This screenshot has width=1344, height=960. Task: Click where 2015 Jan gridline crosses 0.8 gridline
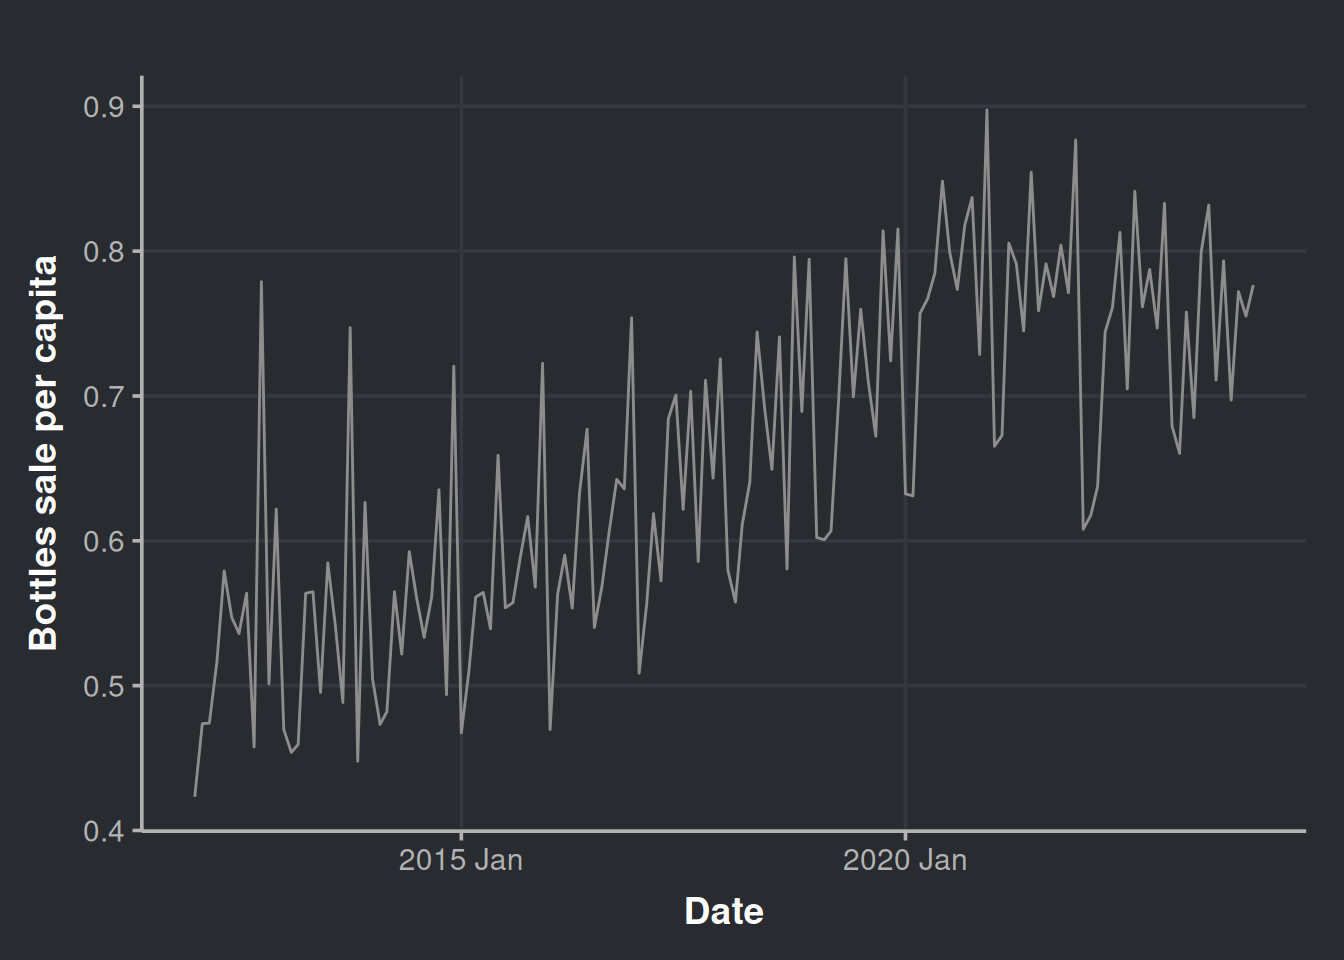pyautogui.click(x=461, y=251)
